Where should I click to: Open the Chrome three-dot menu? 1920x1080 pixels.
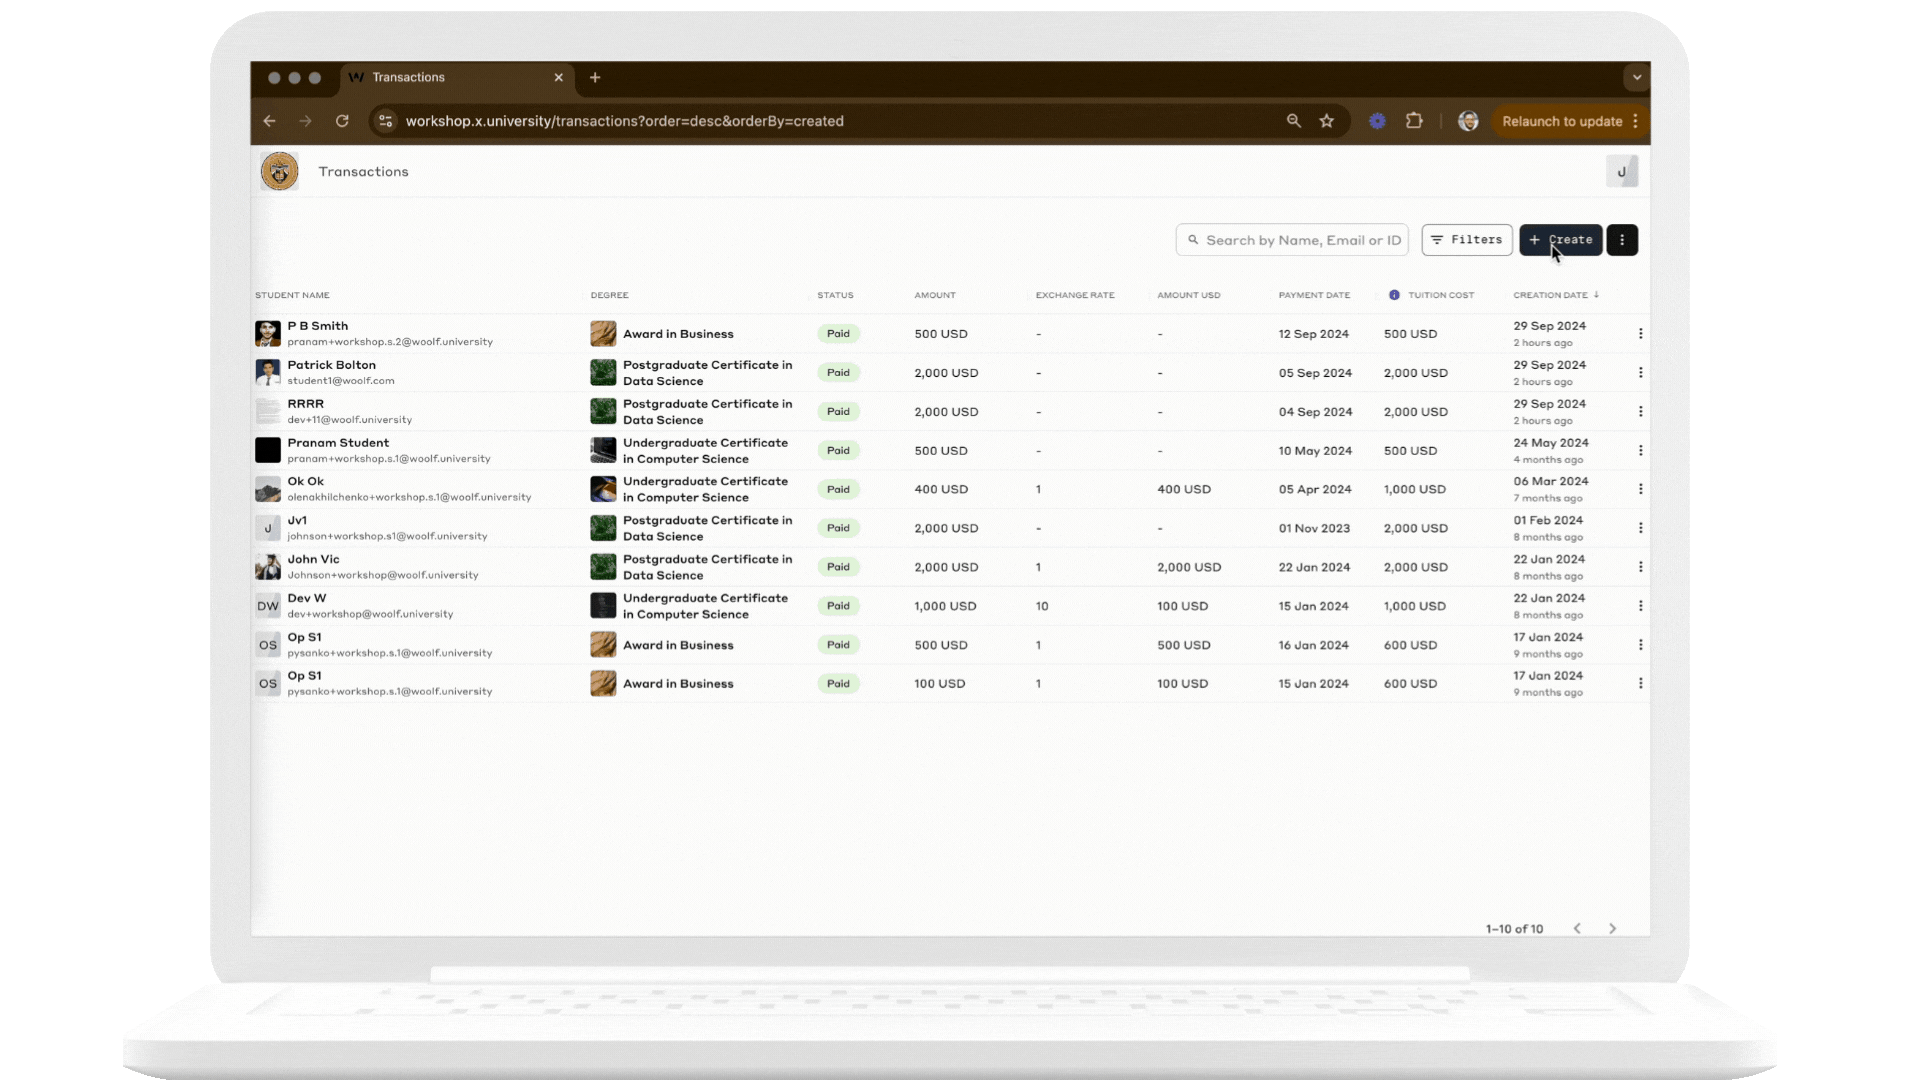[1636, 121]
